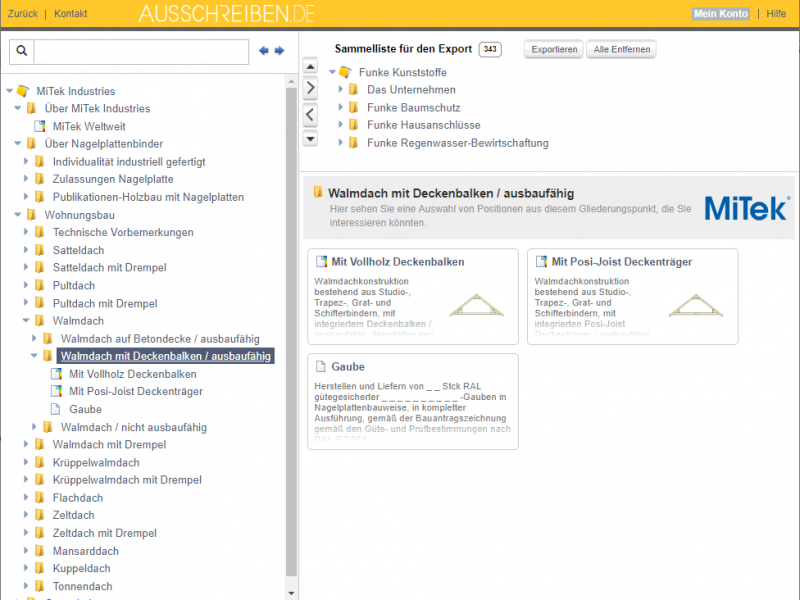Click the 343 export count badge

[x=490, y=49]
